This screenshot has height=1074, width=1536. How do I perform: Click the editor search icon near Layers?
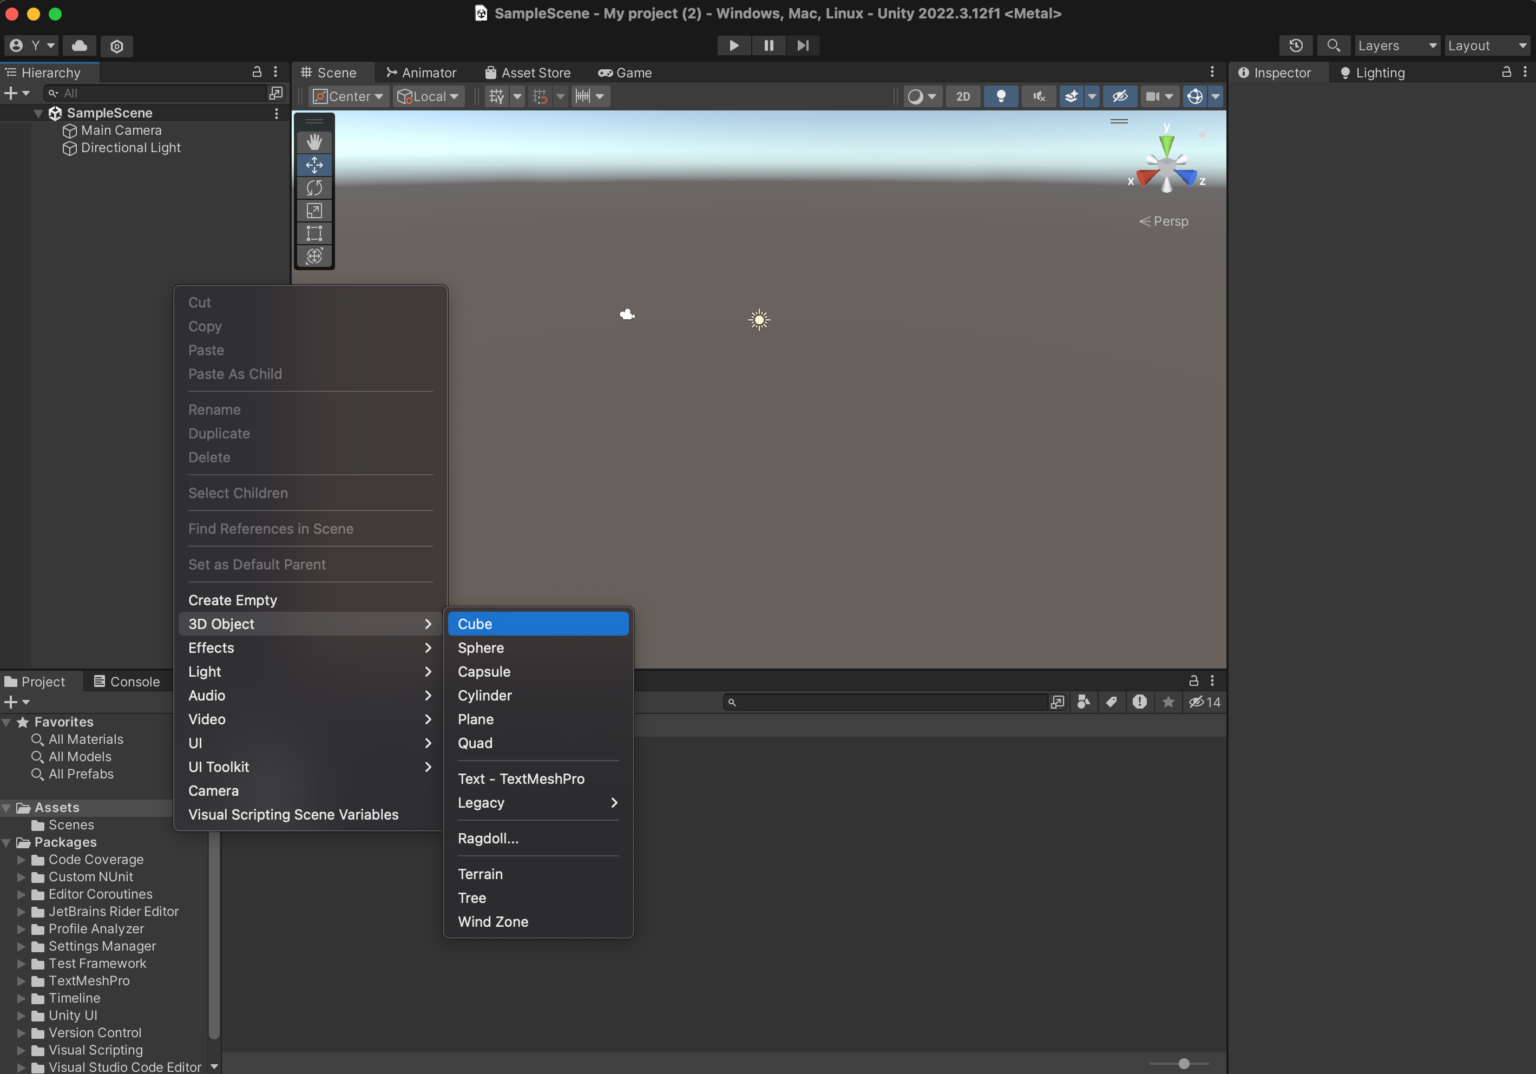pos(1333,45)
